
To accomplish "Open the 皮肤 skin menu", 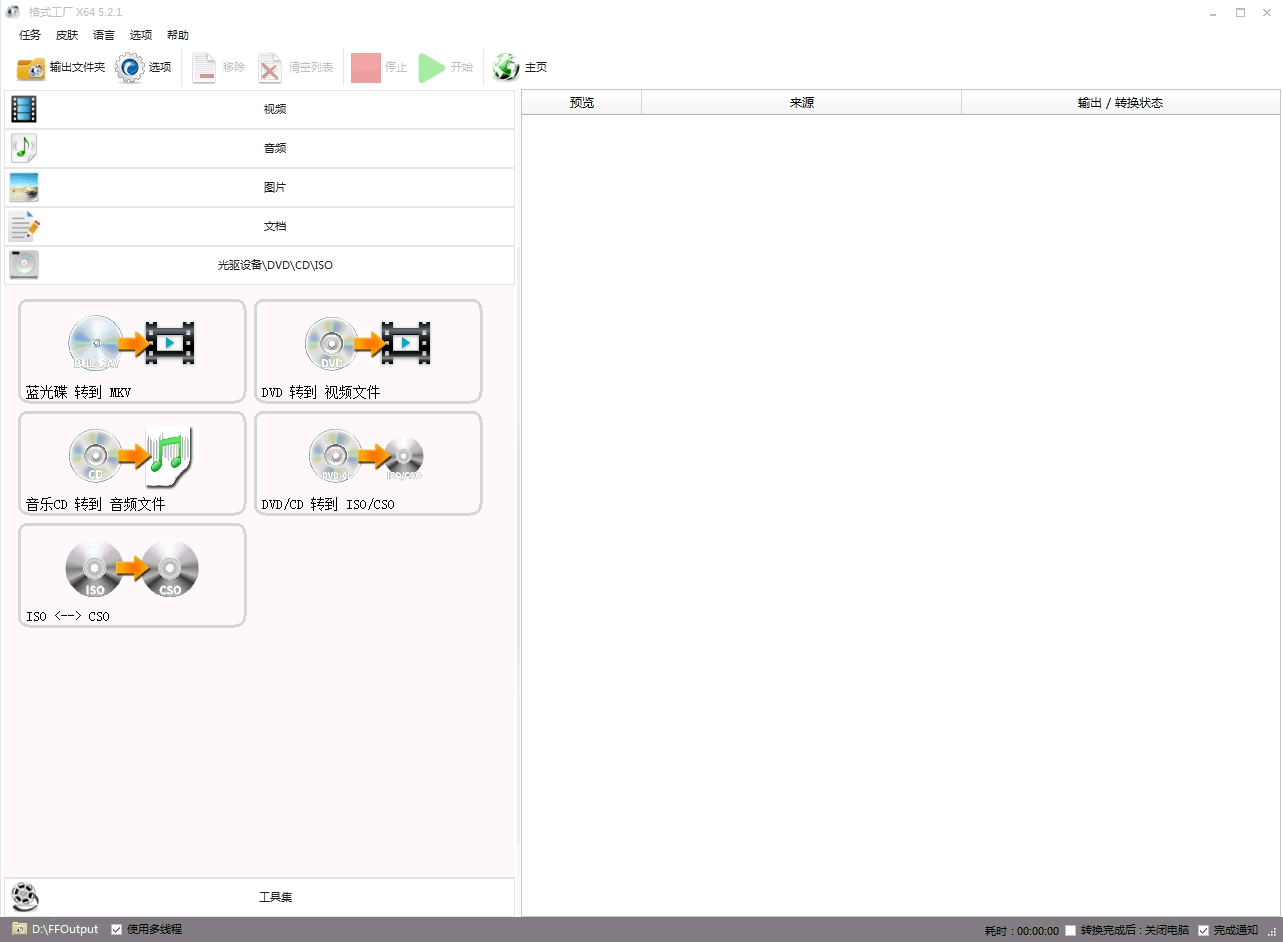I will tap(67, 35).
